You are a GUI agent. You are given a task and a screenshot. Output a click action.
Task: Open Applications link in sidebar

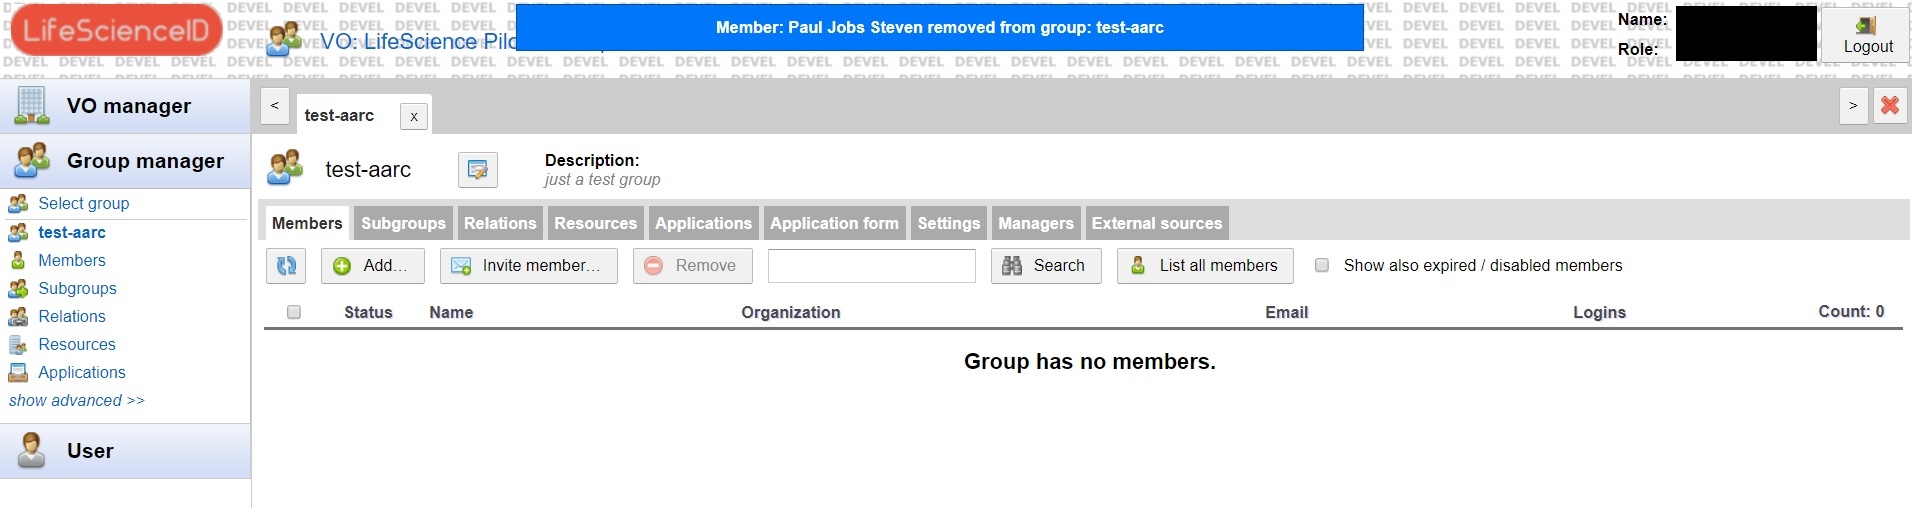pyautogui.click(x=82, y=372)
